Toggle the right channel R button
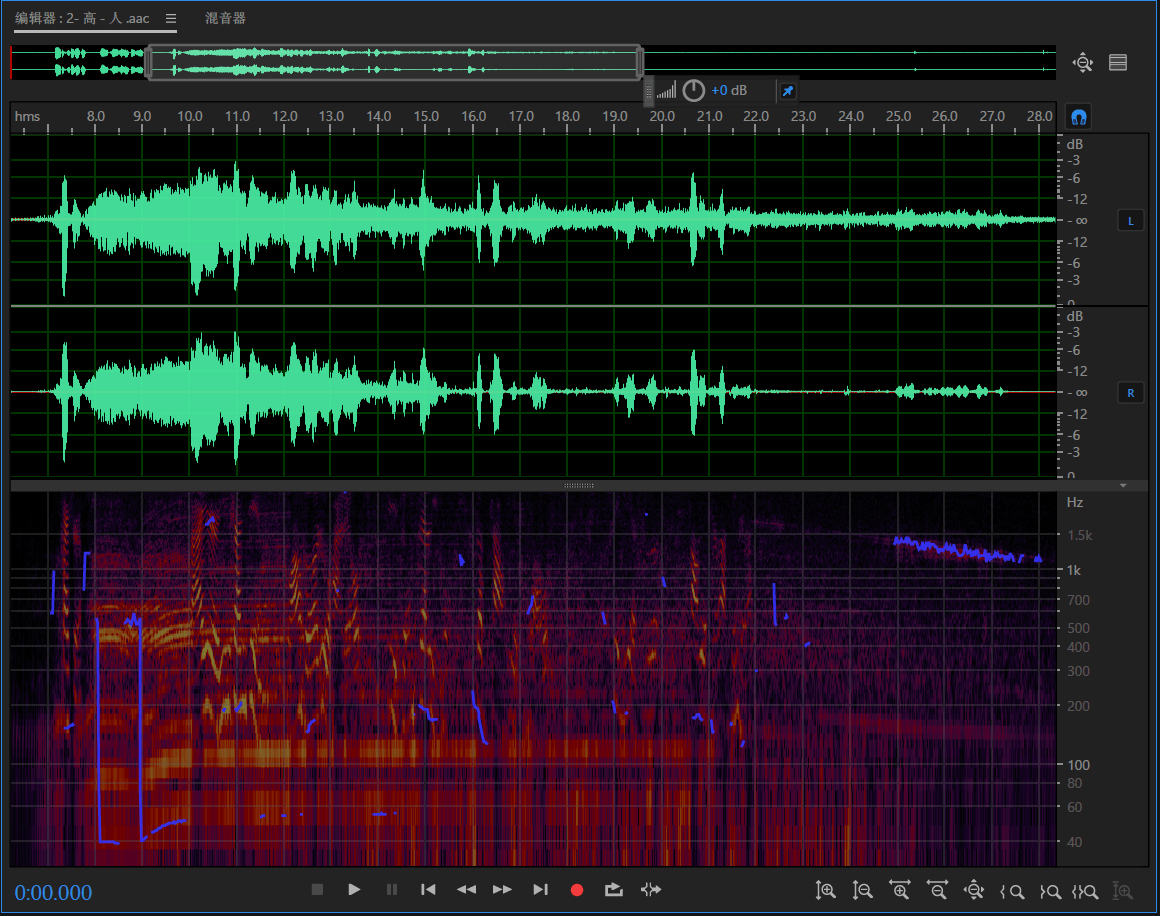The height and width of the screenshot is (916, 1160). tap(1130, 393)
